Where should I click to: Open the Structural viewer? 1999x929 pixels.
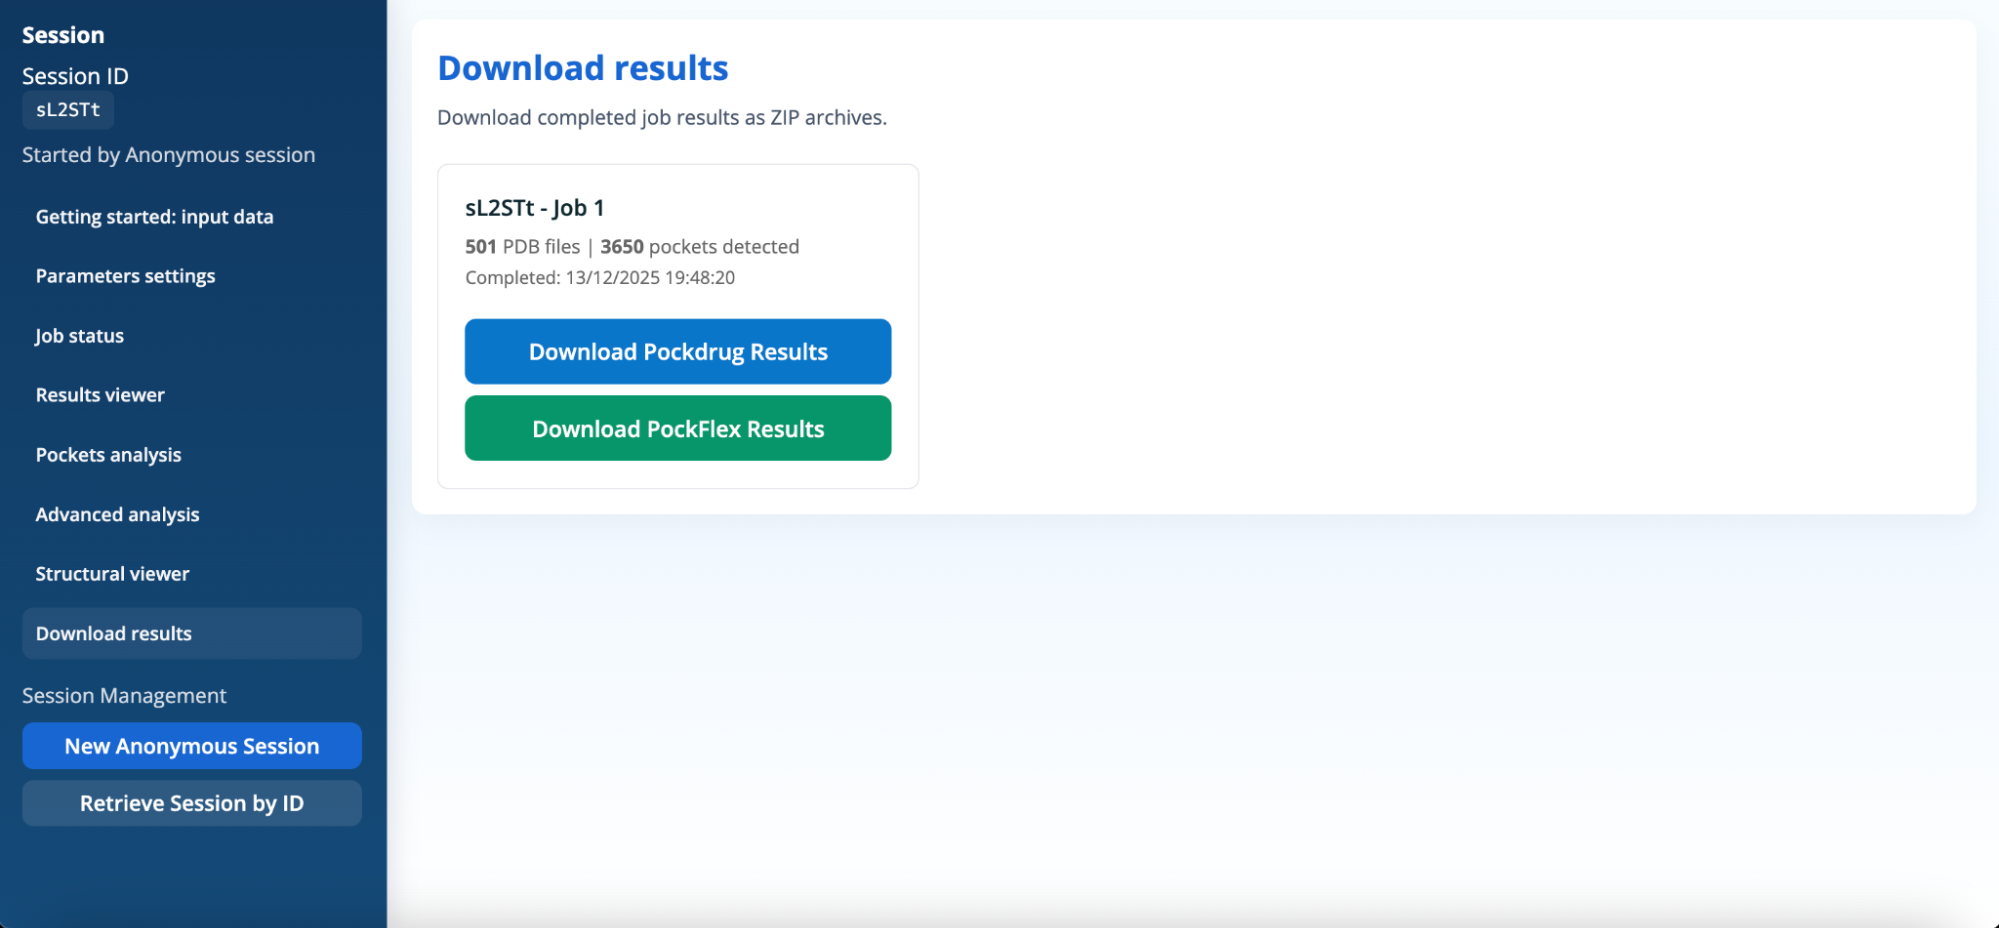pos(191,574)
